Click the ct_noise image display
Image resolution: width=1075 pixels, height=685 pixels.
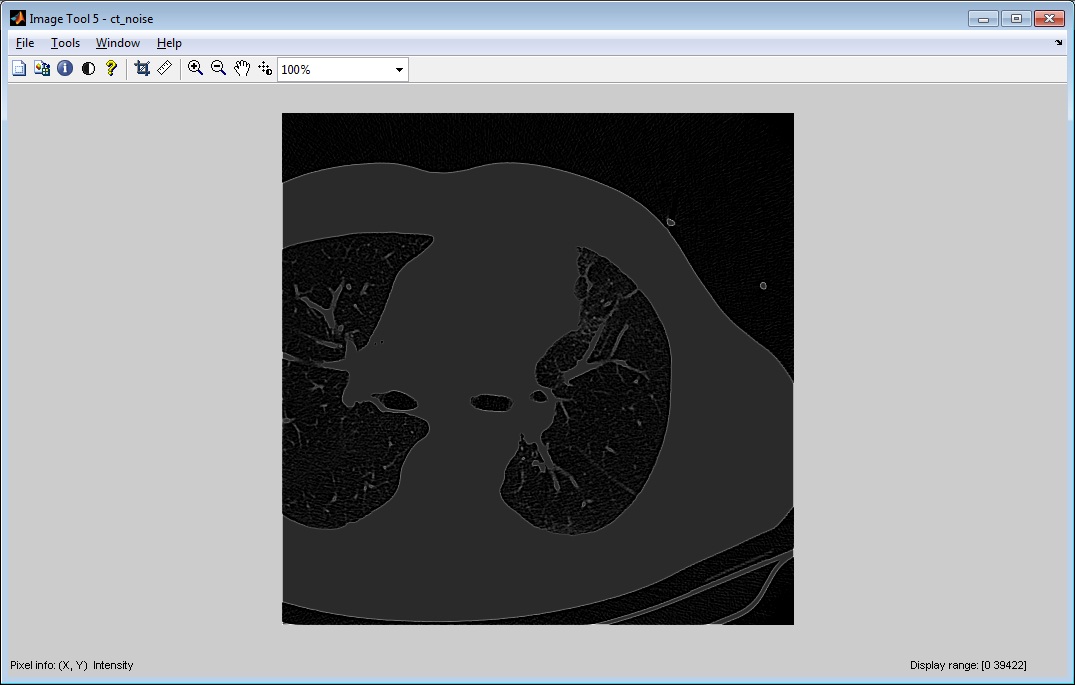tap(537, 368)
